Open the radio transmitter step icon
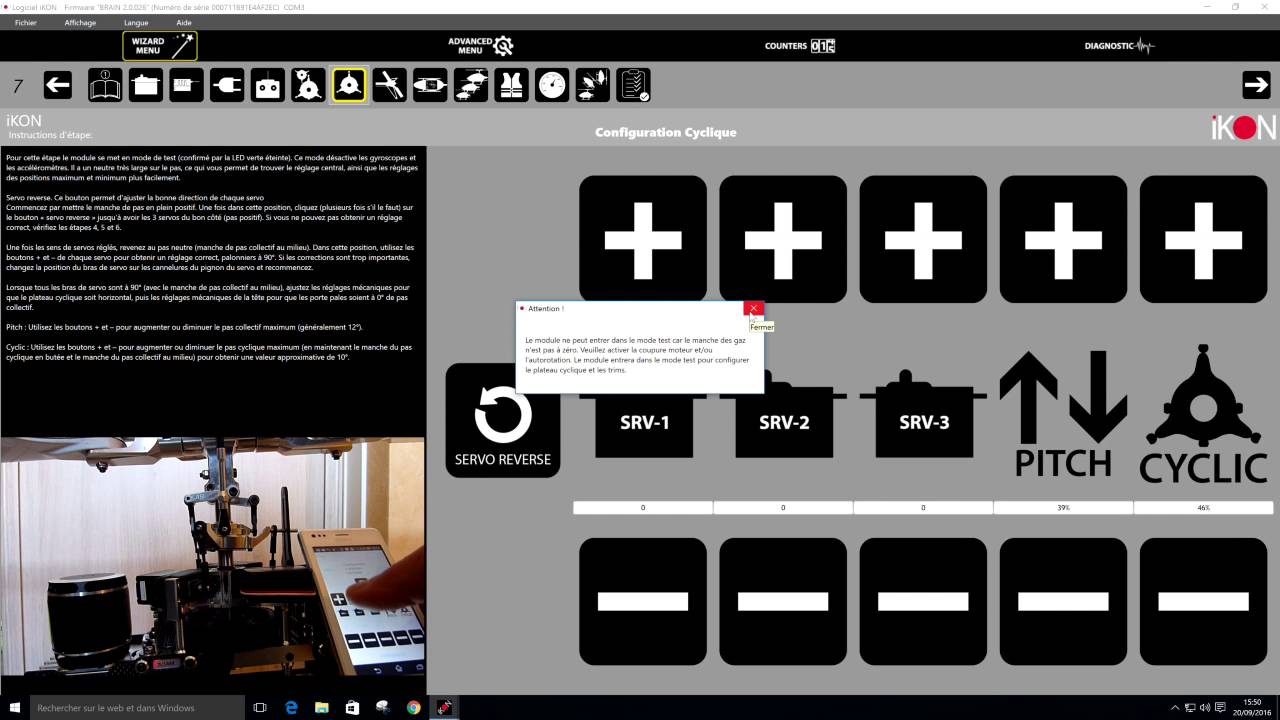 tap(268, 86)
